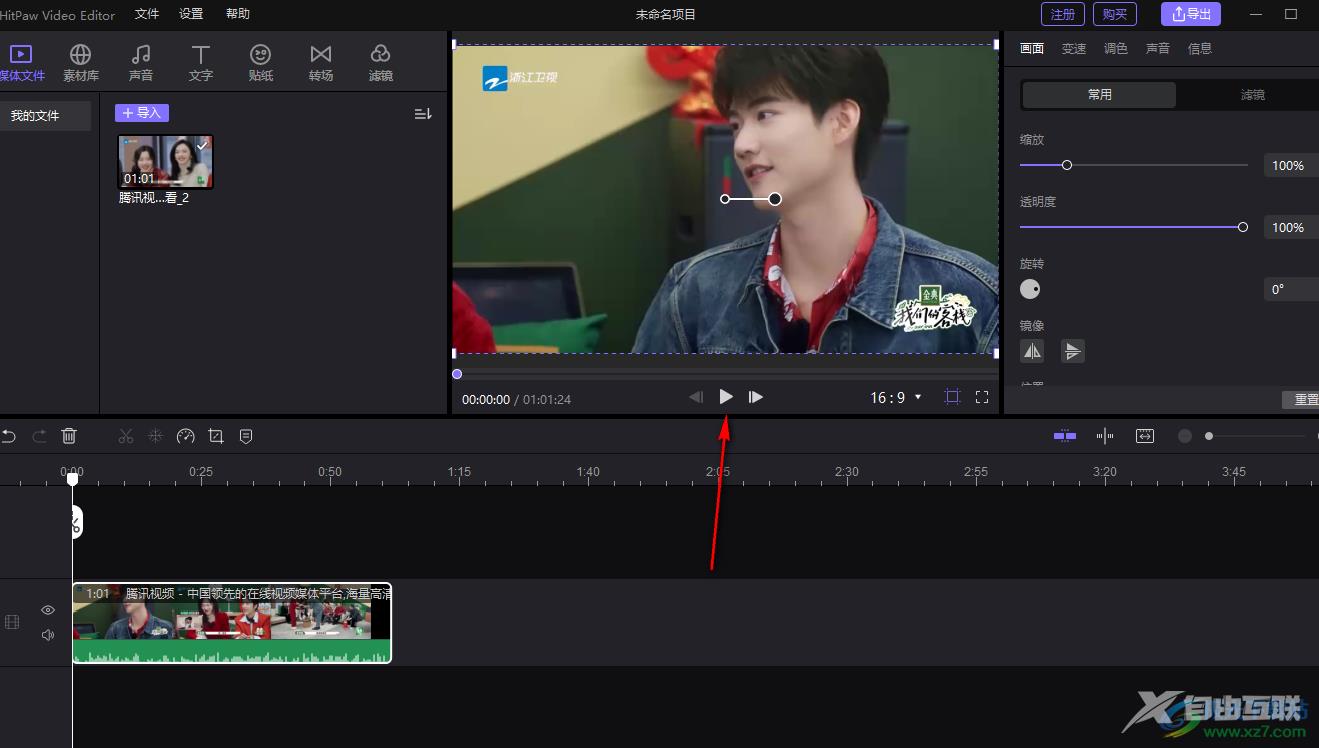This screenshot has height=748, width=1319.
Task: Open the 文字 text panel
Action: (201, 62)
